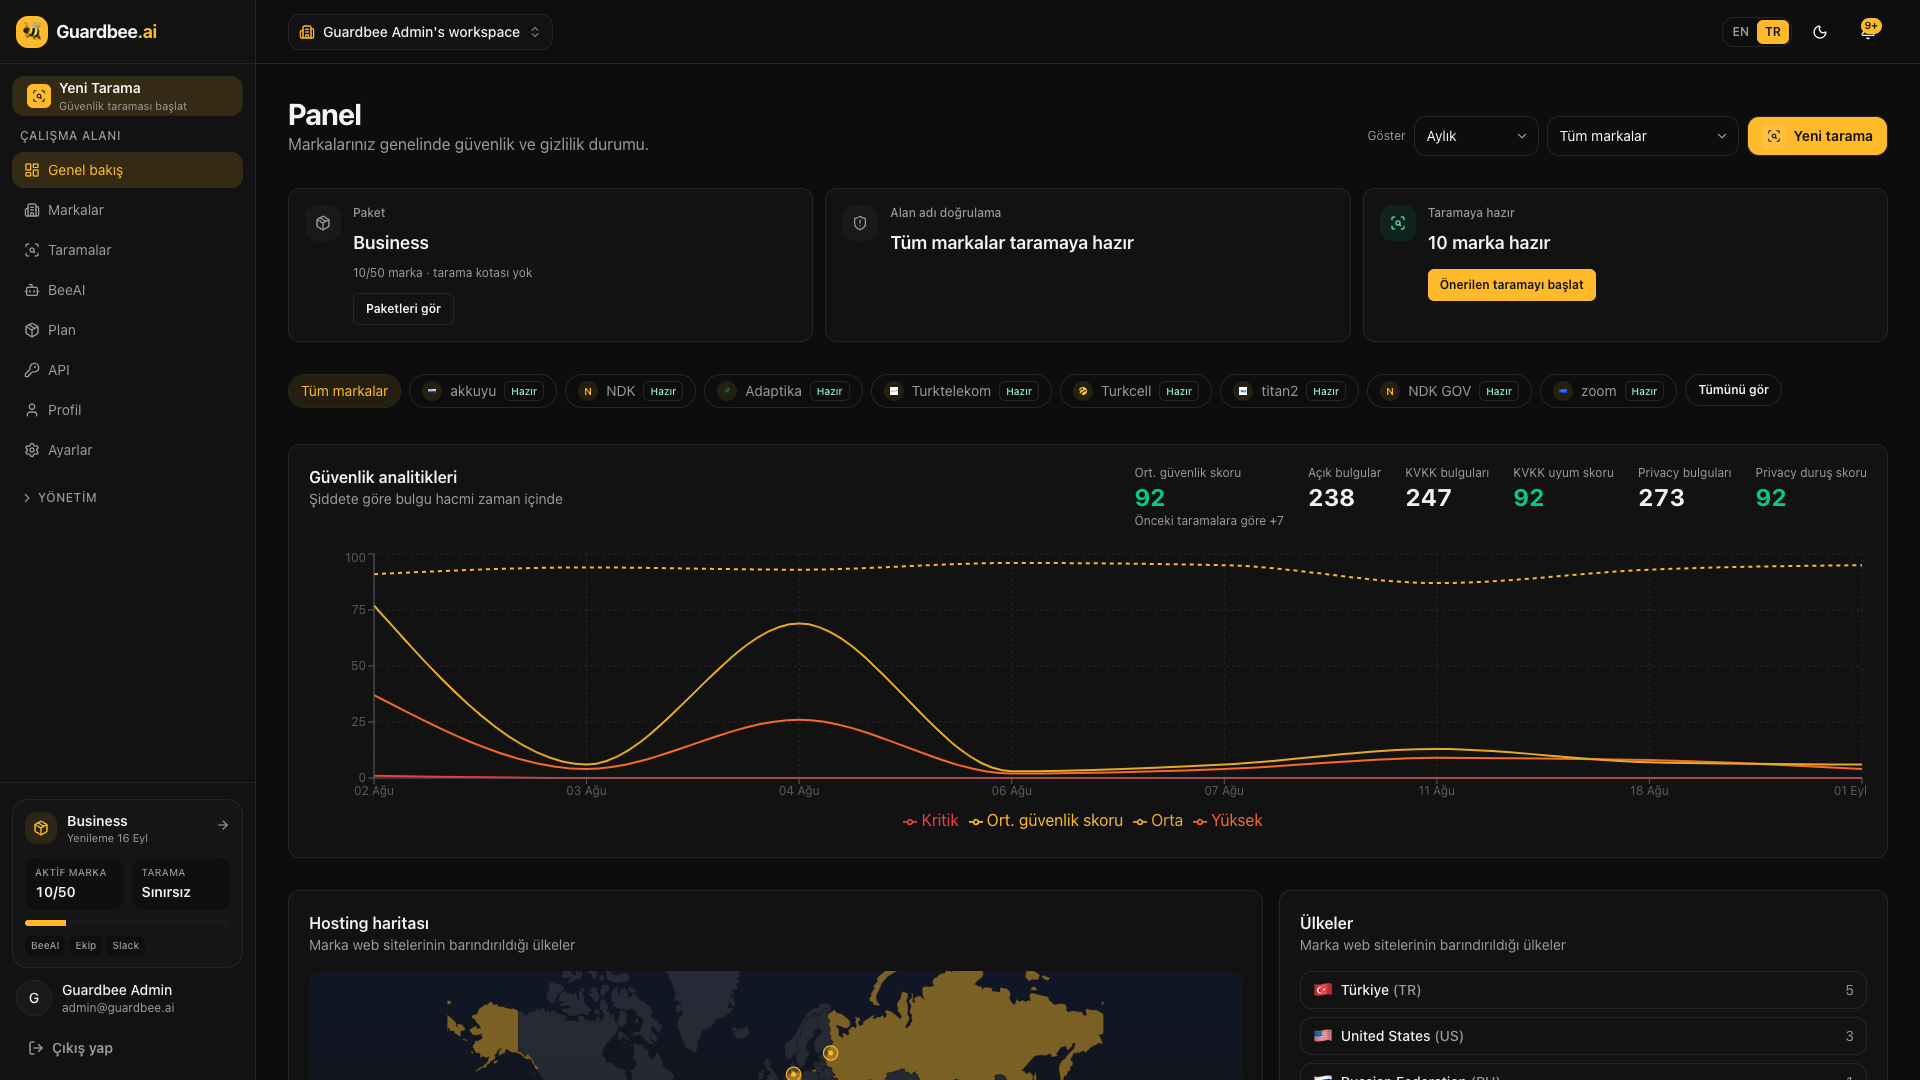Select the akkuyu brand chip

point(482,391)
